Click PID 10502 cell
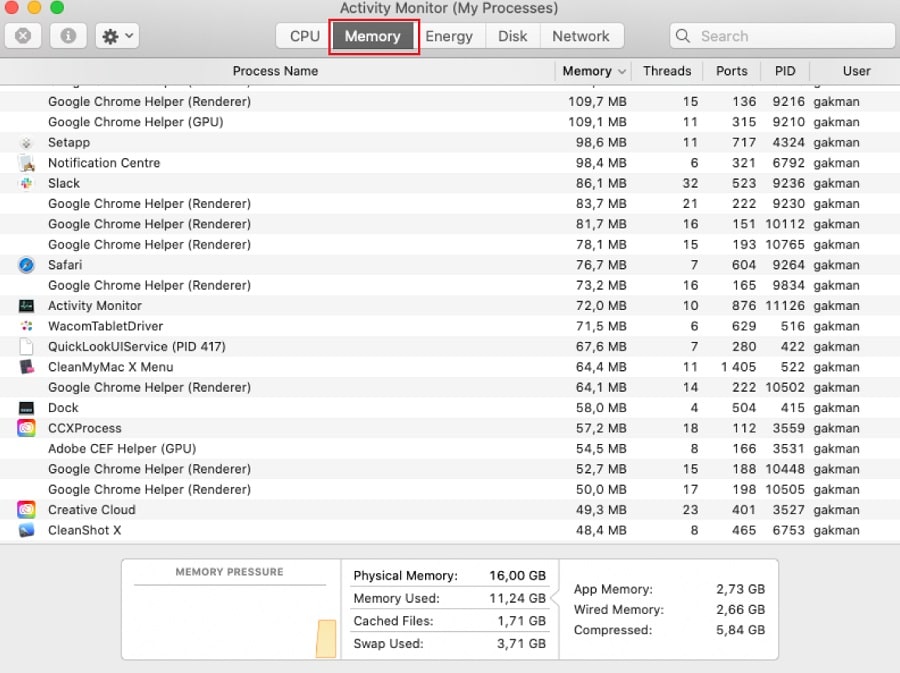 click(785, 388)
